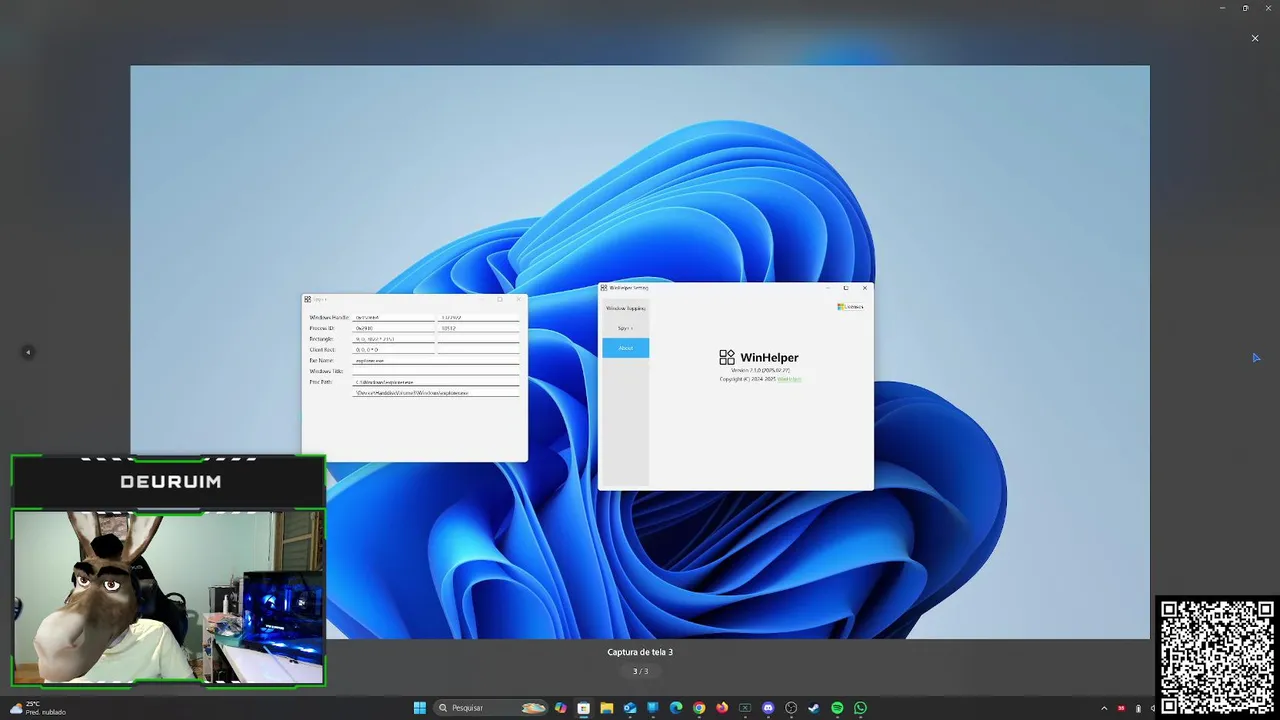Viewport: 1280px width, 720px height.
Task: Click the WinHelper screenshot image
Action: point(640,352)
